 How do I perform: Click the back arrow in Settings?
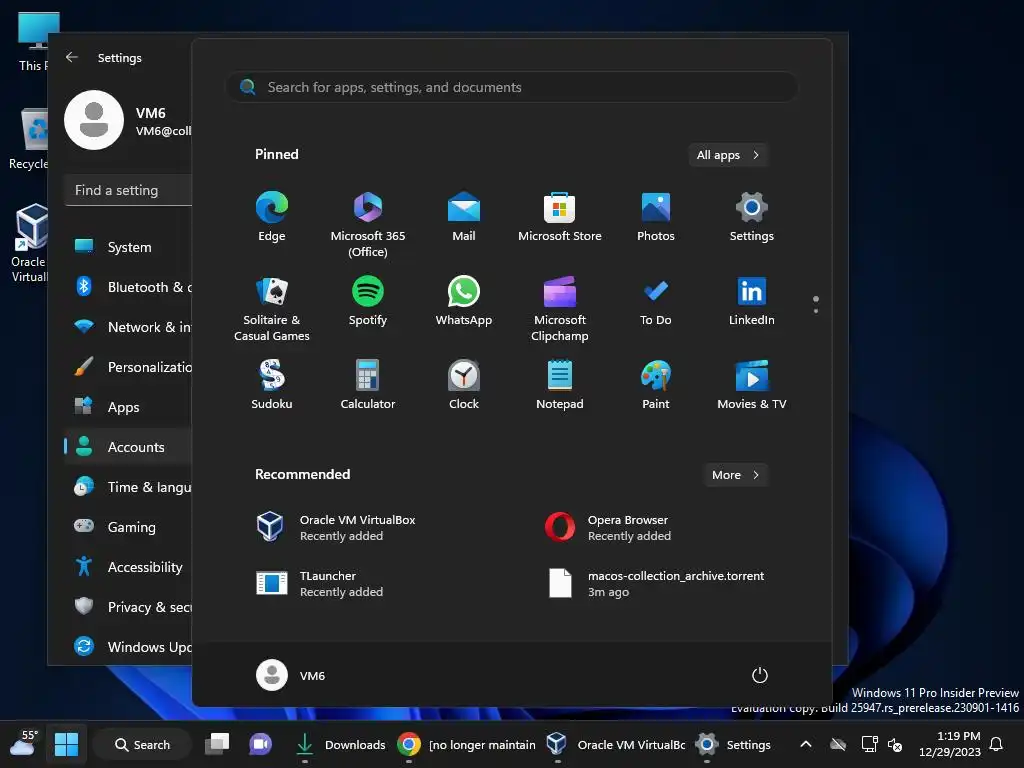point(72,57)
